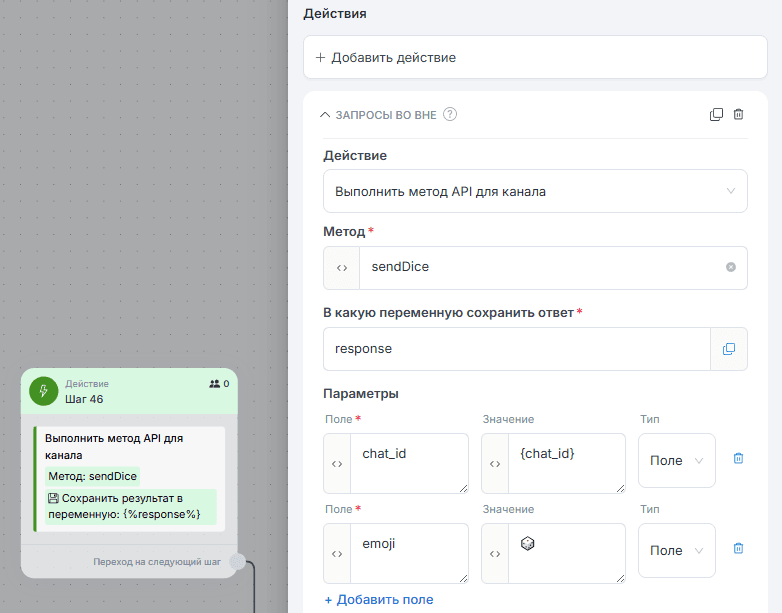Click 'Выполнить метод API для канала' card text
The image size is (782, 613).
114,446
